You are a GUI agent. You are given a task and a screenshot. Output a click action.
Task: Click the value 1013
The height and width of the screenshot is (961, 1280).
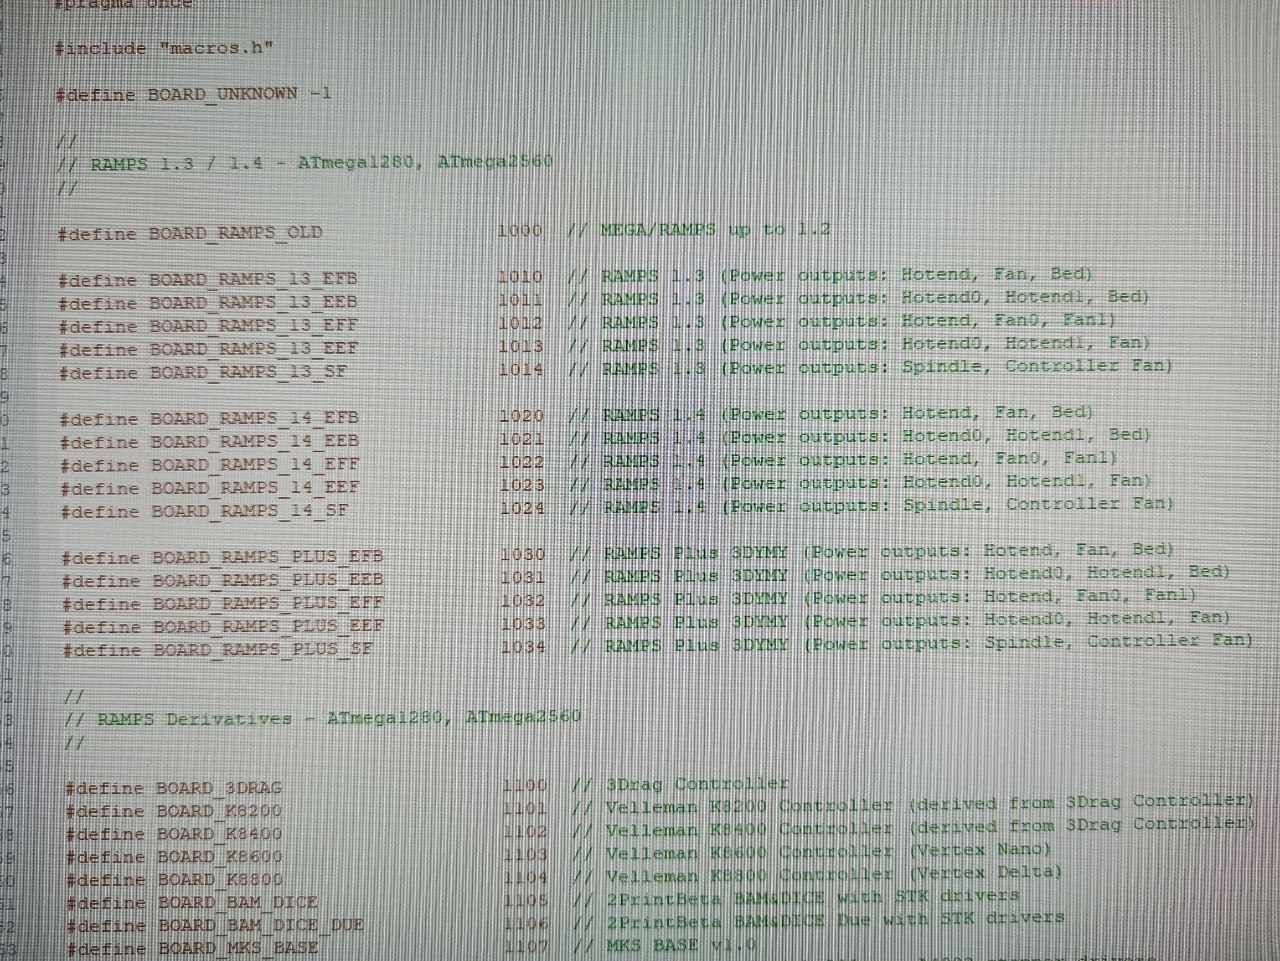click(x=521, y=346)
